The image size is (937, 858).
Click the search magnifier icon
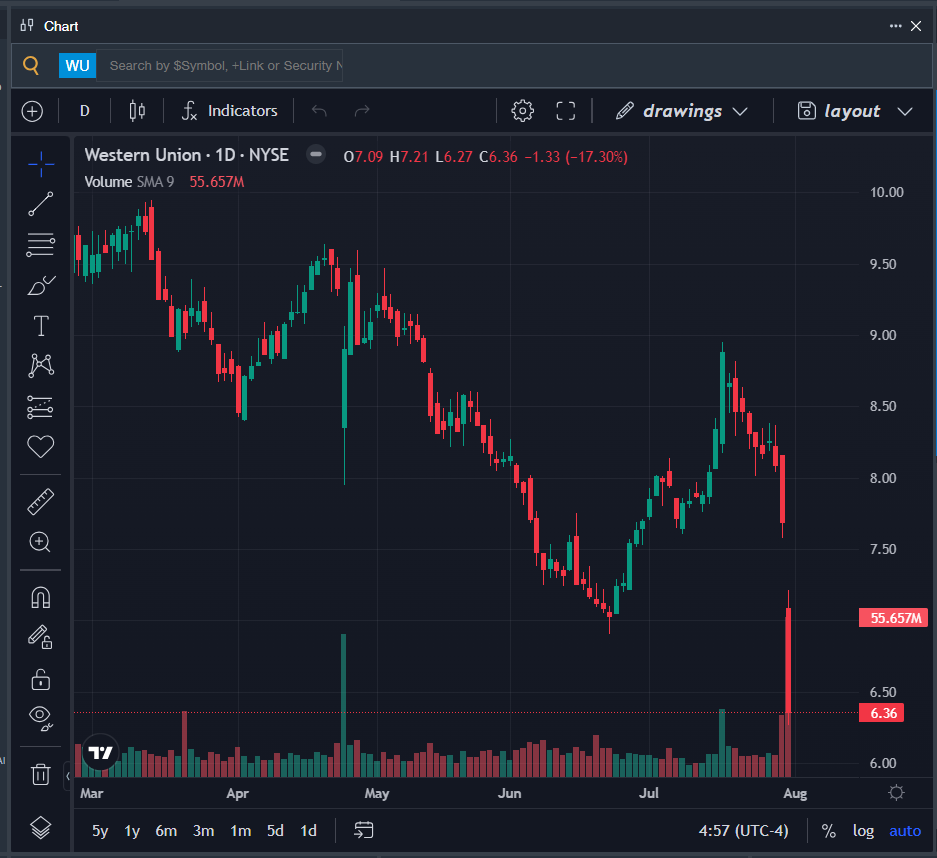pos(31,65)
